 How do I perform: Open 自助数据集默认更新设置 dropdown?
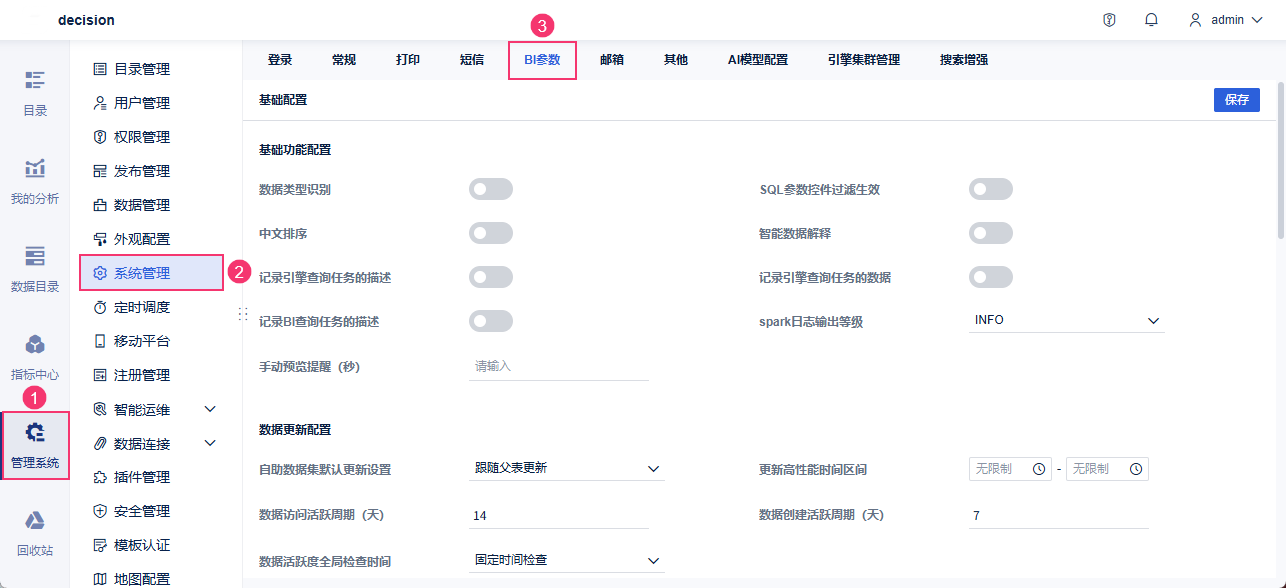coord(567,468)
